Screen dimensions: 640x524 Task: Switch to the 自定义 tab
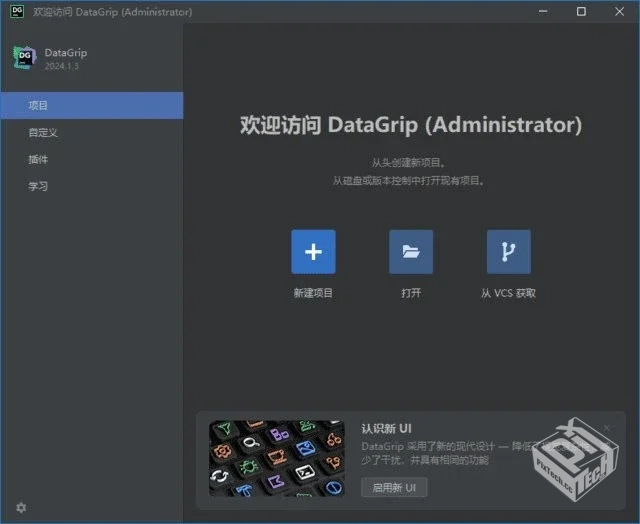[92, 132]
